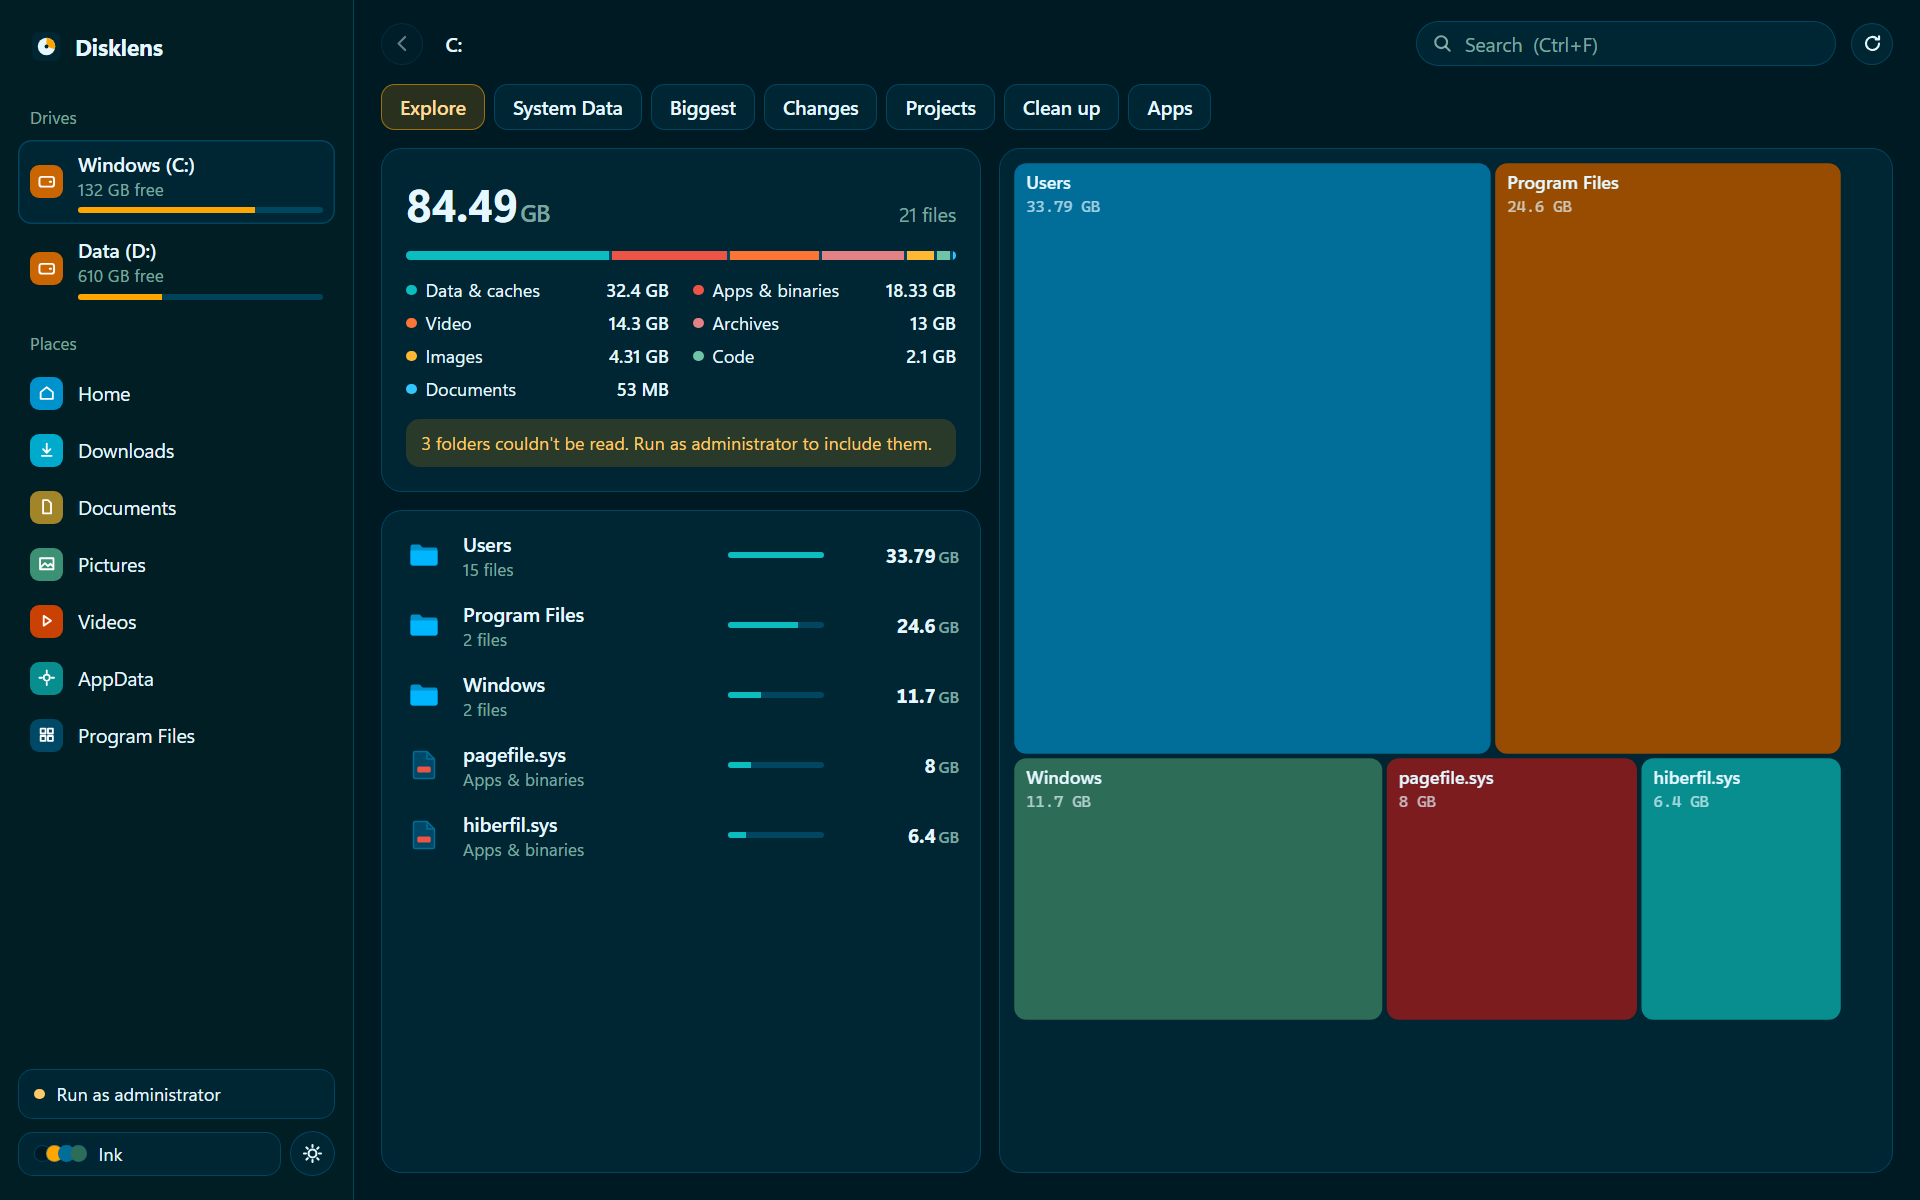Click the back arrow button
The width and height of the screenshot is (1920, 1200).
pyautogui.click(x=402, y=44)
